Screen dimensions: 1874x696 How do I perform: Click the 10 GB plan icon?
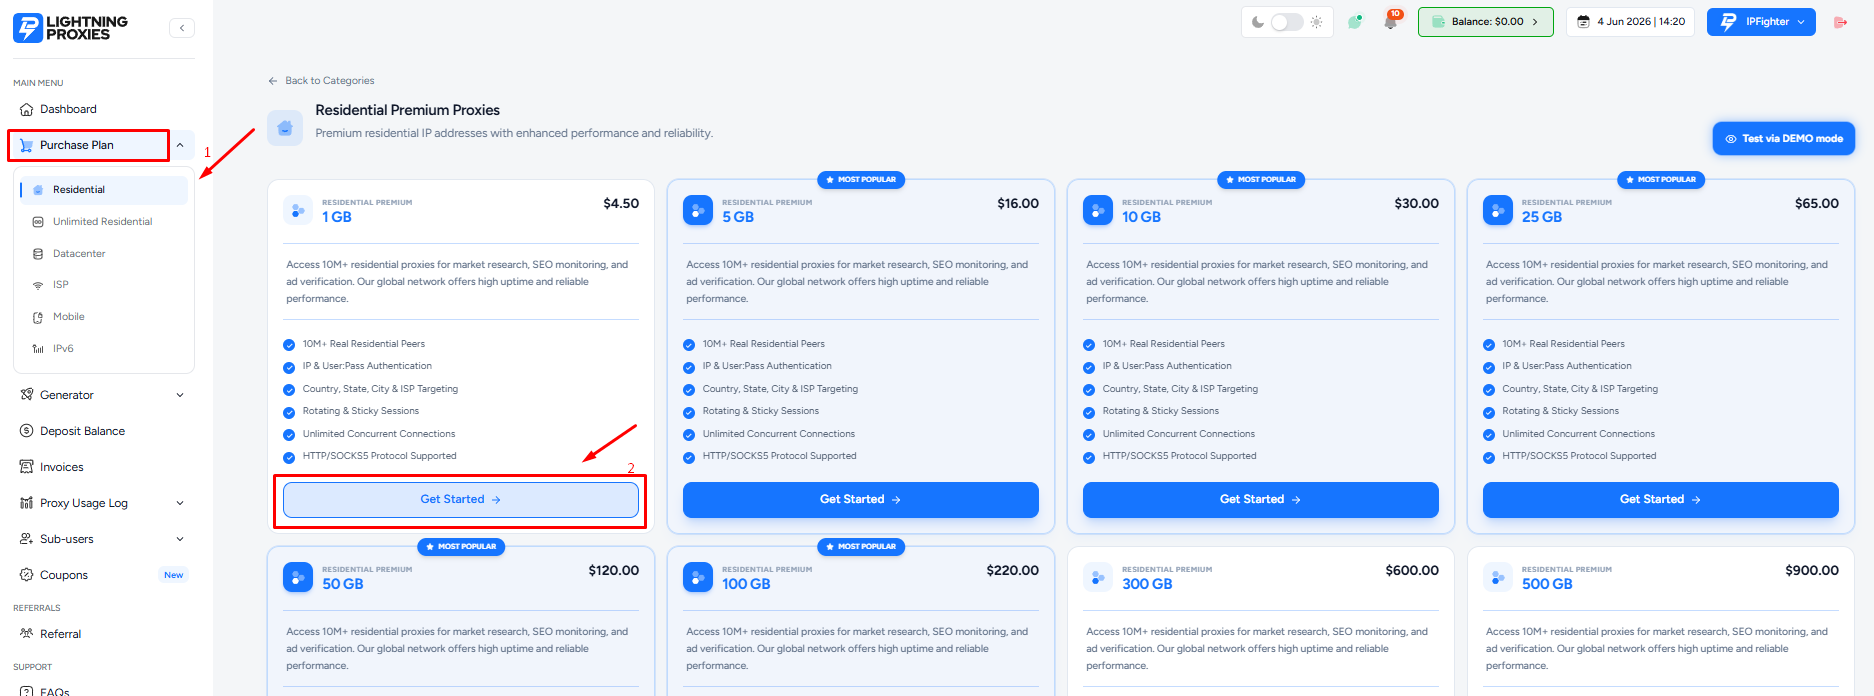coord(1098,210)
